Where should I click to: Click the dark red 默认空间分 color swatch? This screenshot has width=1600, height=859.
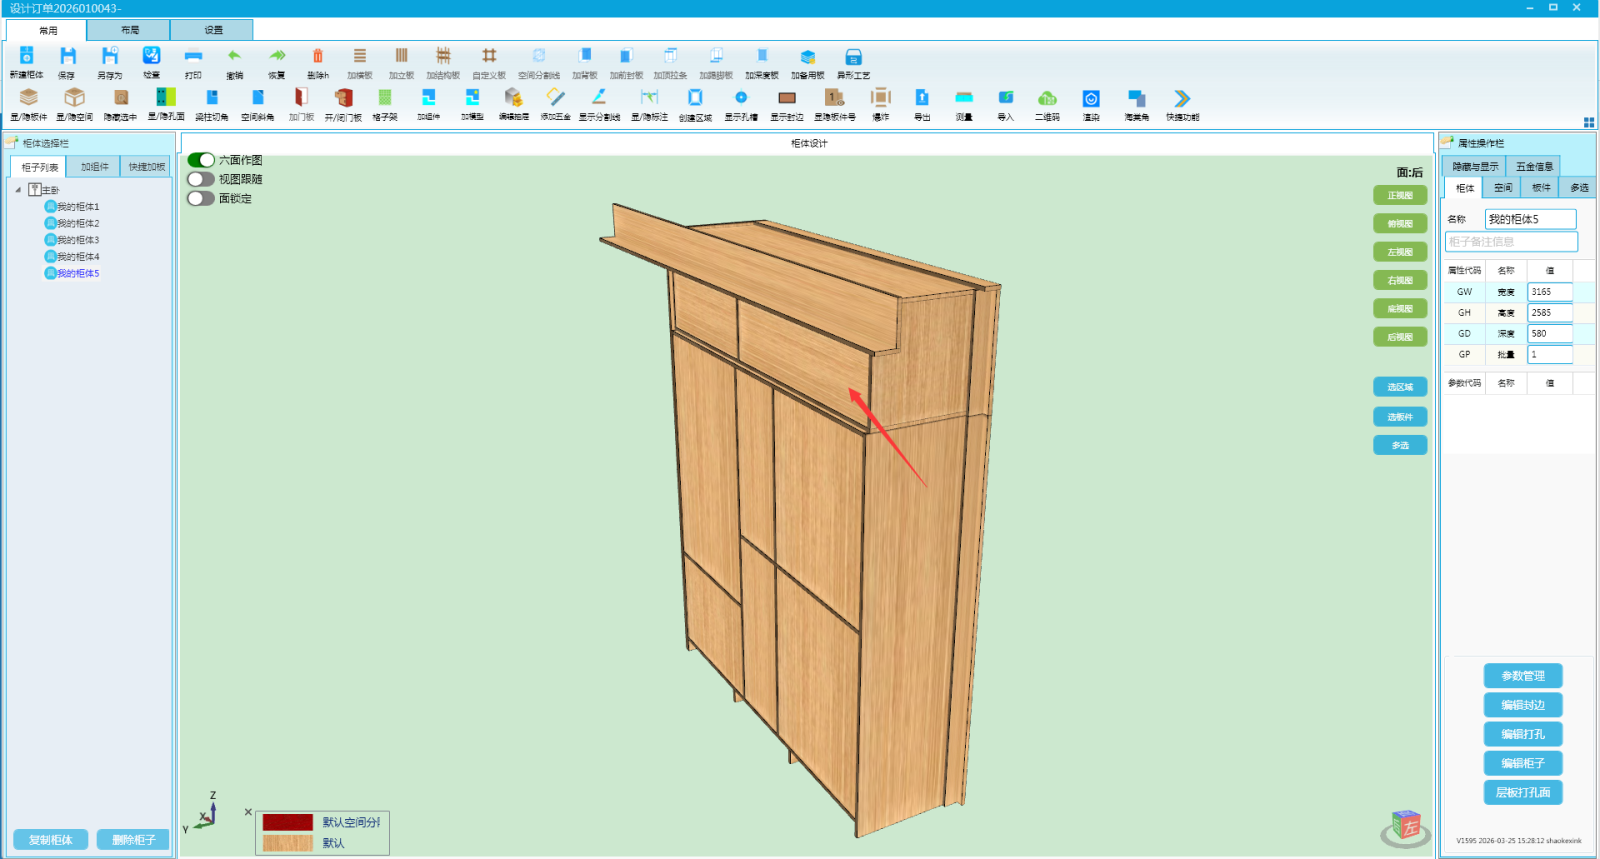tap(288, 822)
